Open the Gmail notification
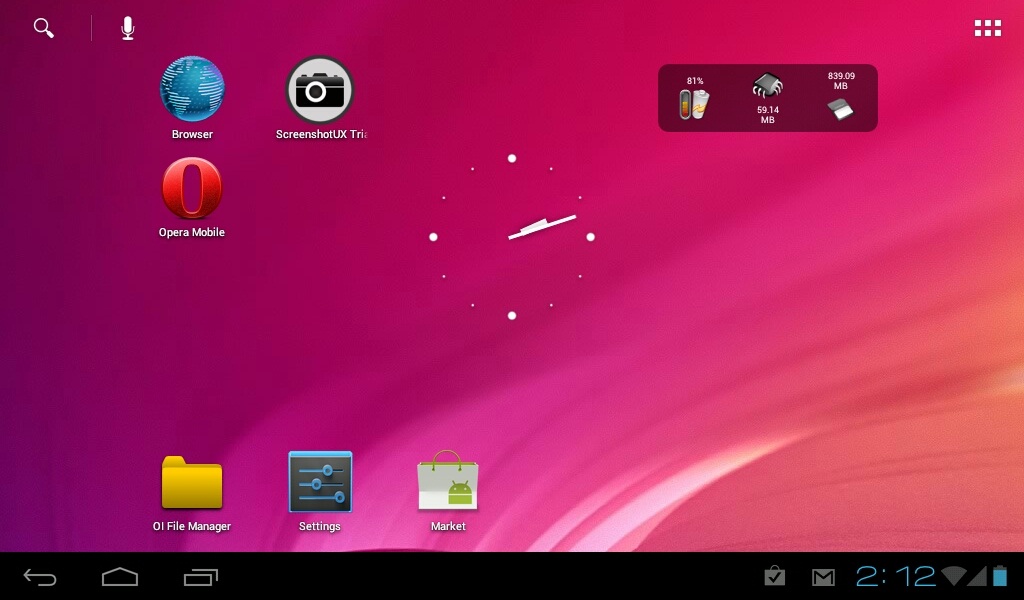The width and height of the screenshot is (1024, 600). (824, 577)
